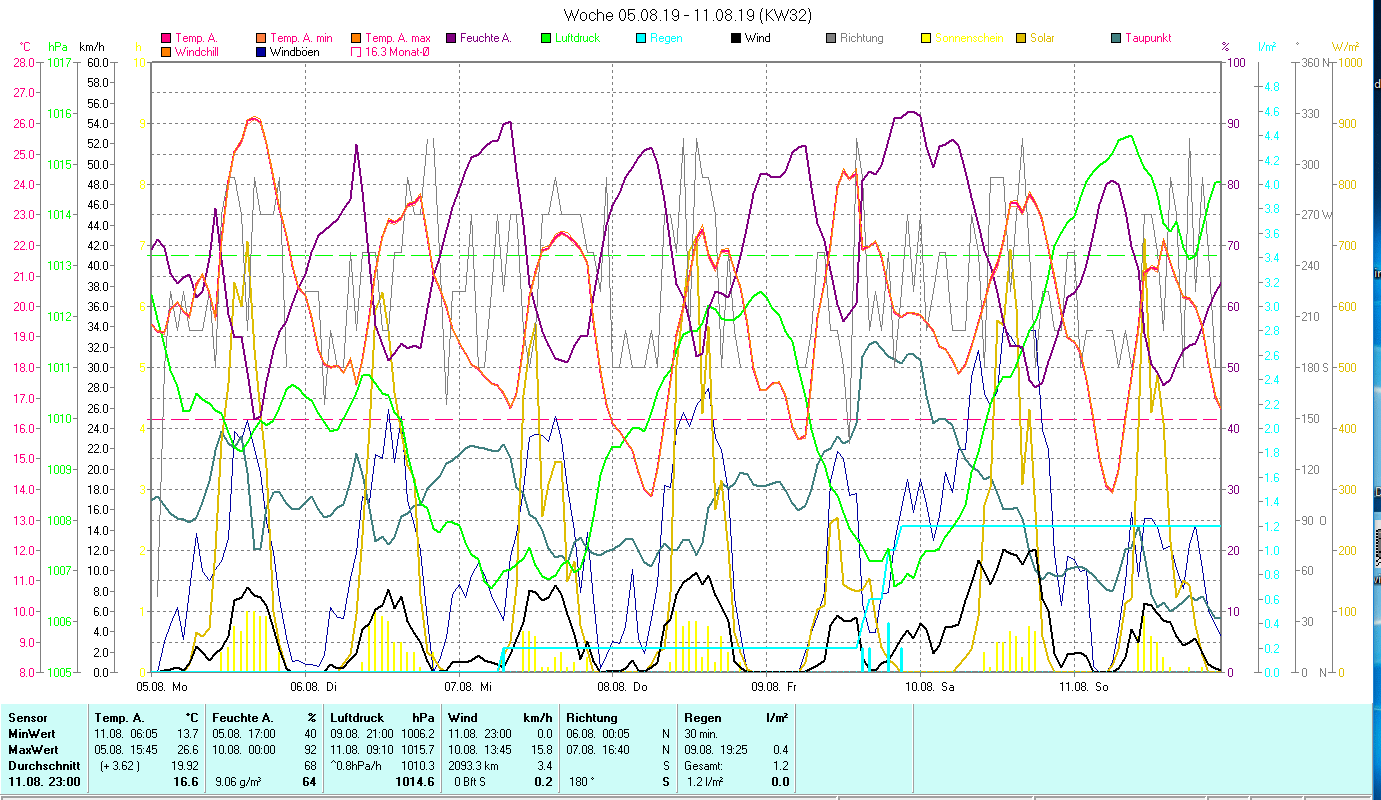Click the Regen column header in table
Screen dimensions: 1381x800
coord(703,718)
